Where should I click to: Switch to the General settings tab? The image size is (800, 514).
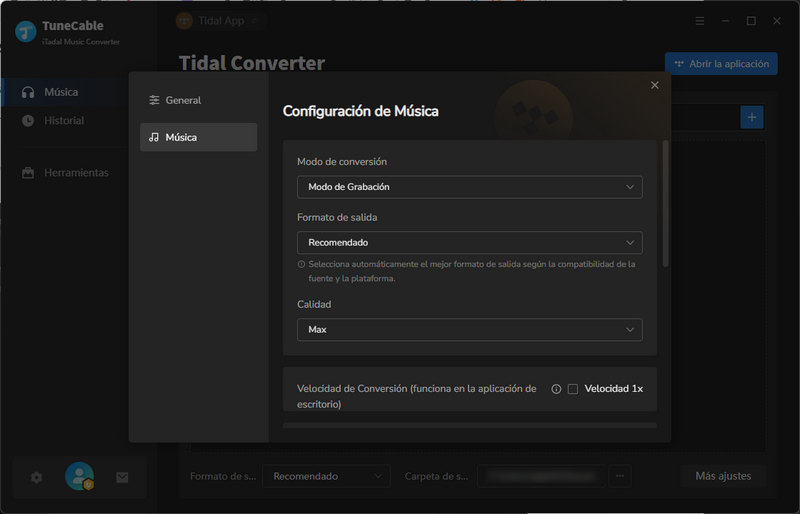pyautogui.click(x=198, y=100)
